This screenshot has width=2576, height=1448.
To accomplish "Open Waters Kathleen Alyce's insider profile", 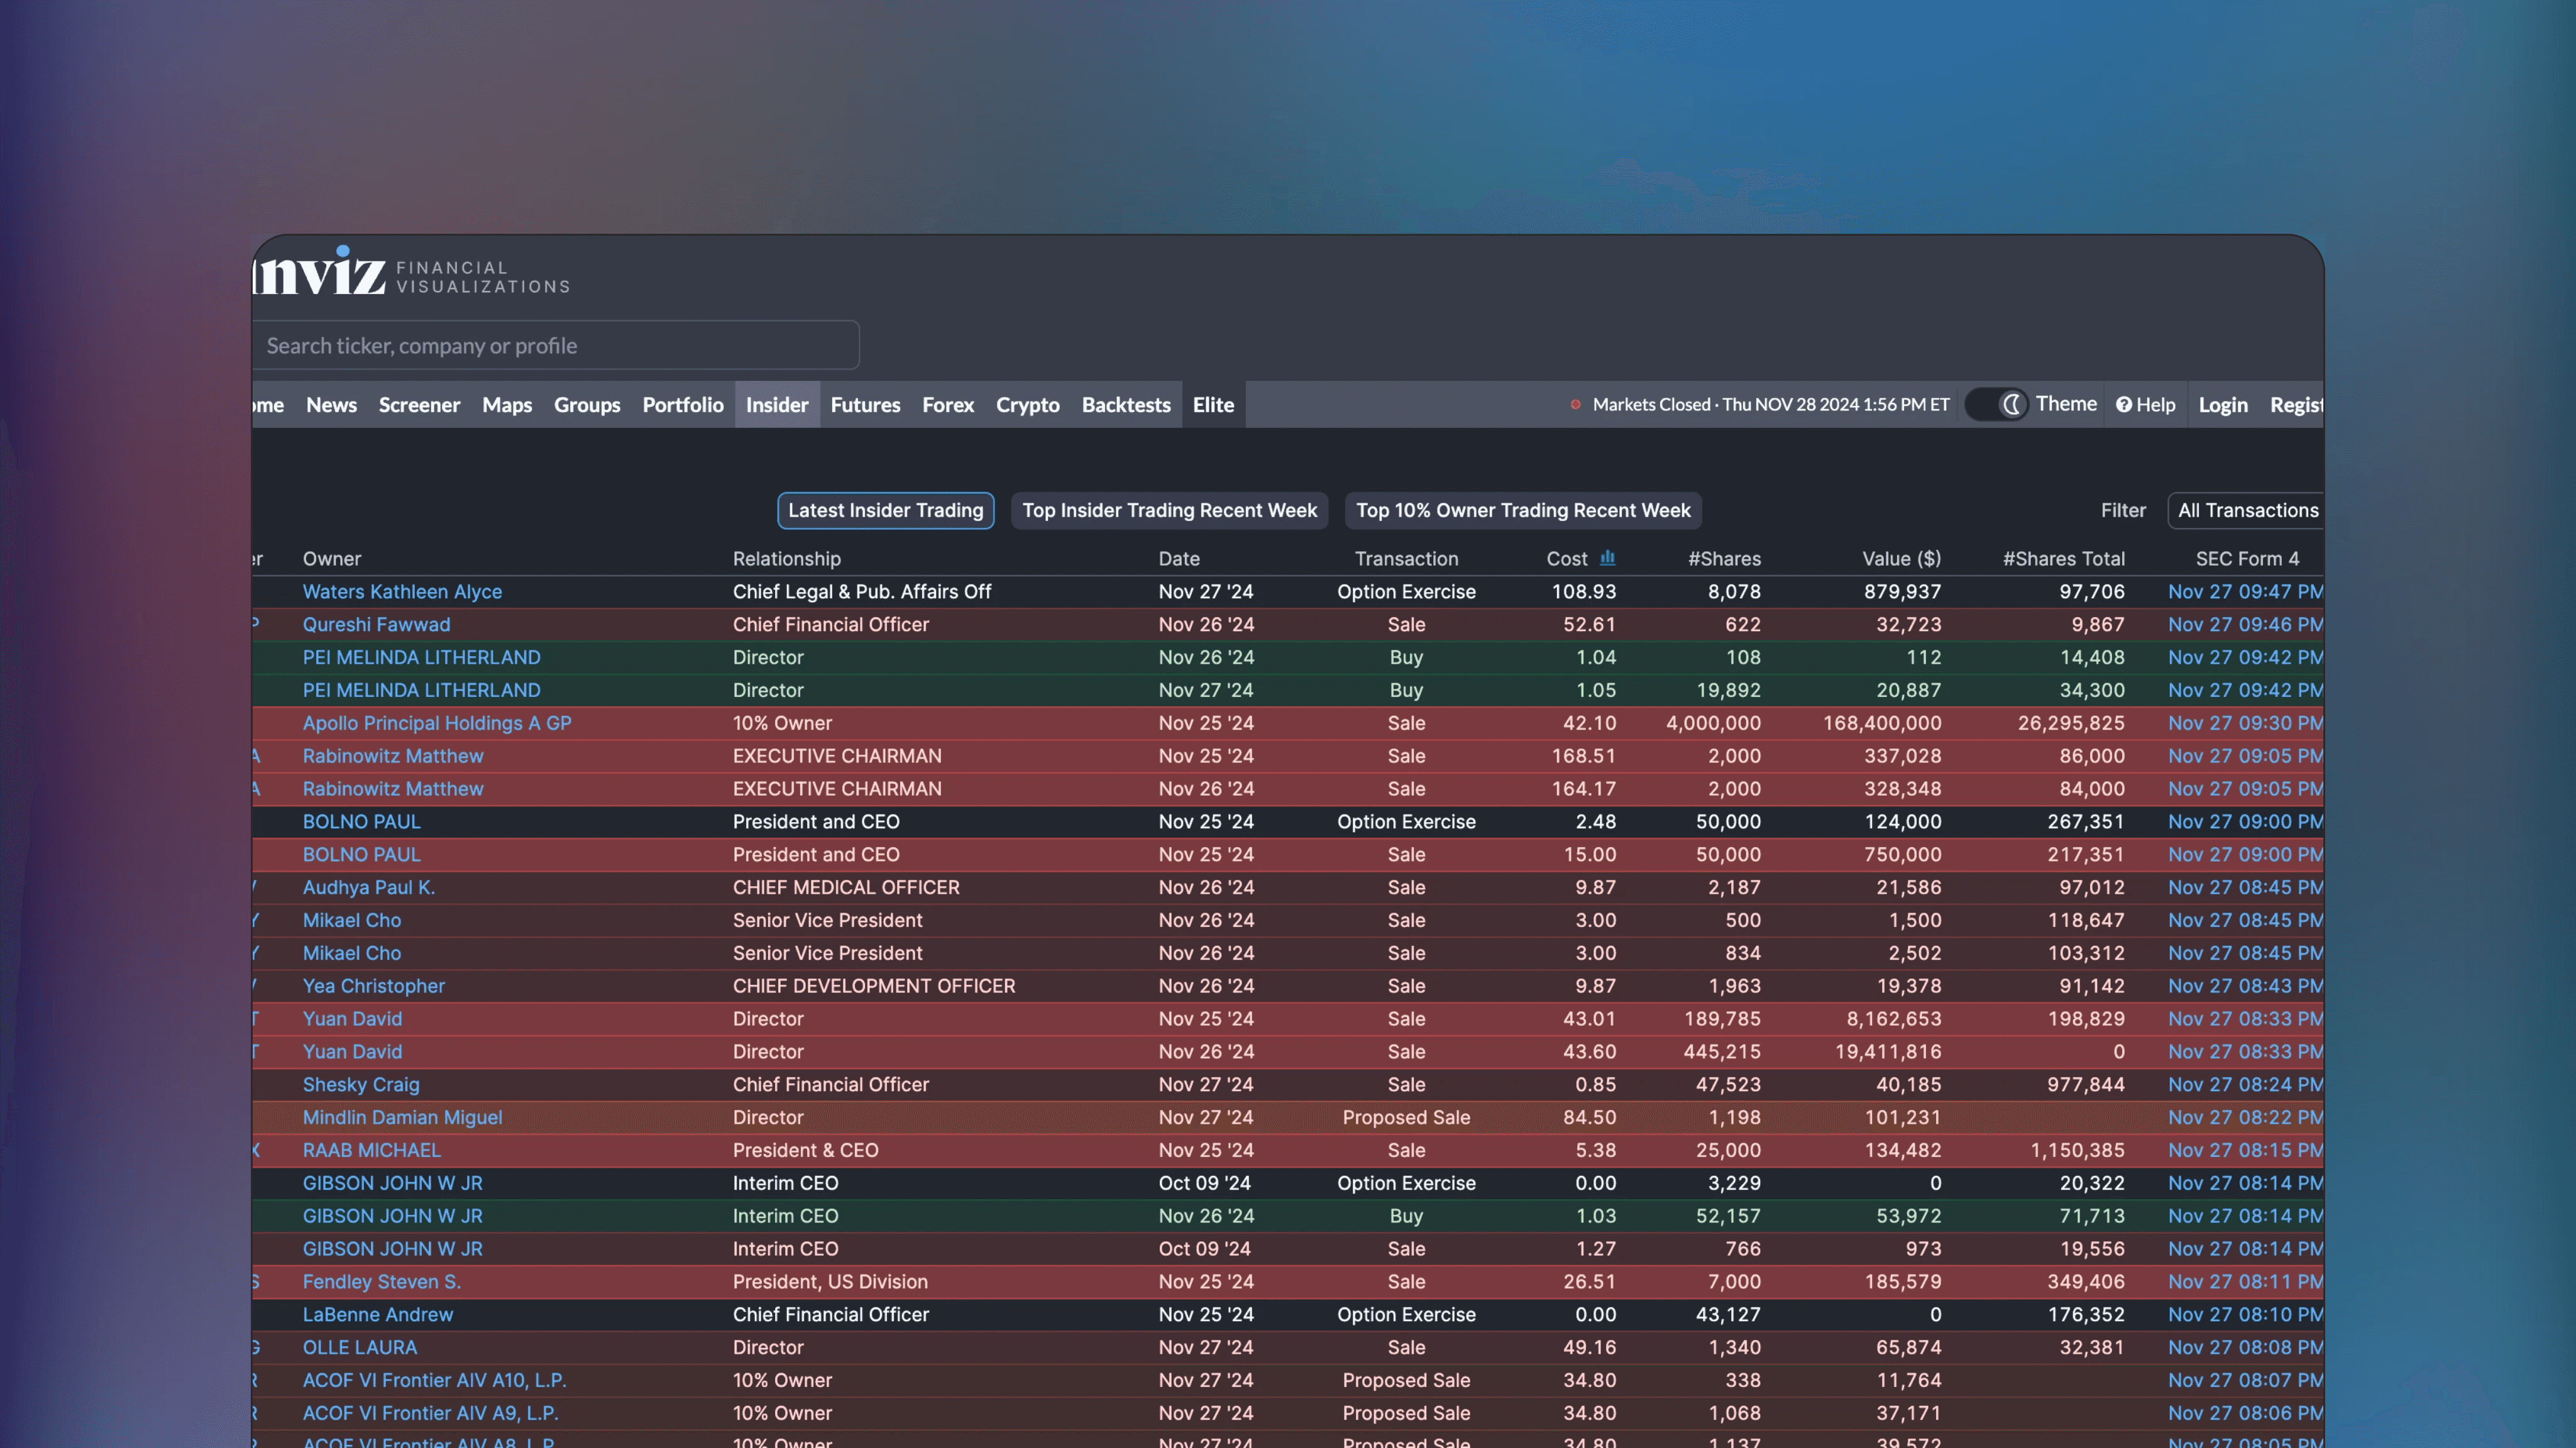I will pos(402,591).
